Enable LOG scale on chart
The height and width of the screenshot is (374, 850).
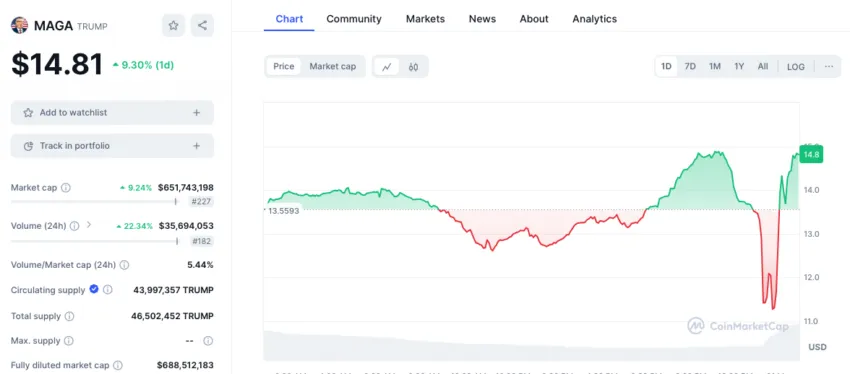click(796, 67)
